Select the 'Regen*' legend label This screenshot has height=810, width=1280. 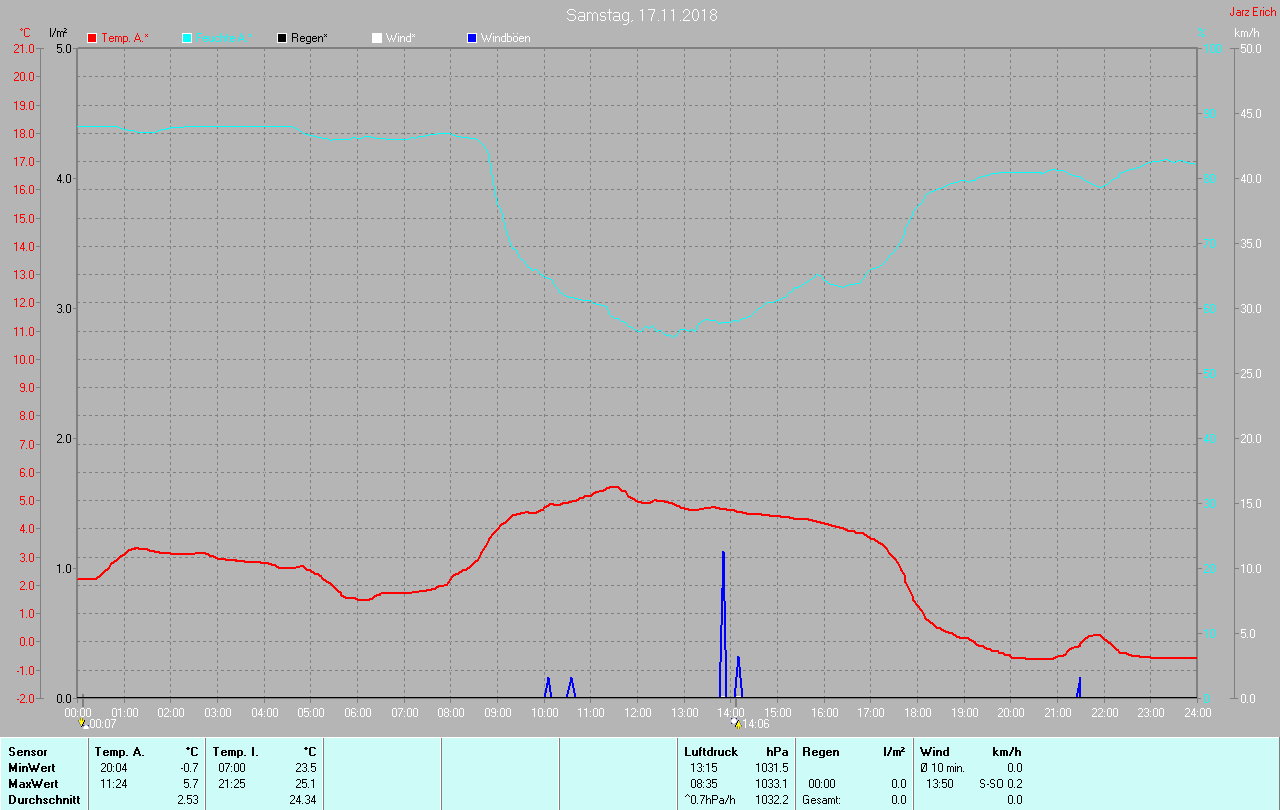coord(310,38)
